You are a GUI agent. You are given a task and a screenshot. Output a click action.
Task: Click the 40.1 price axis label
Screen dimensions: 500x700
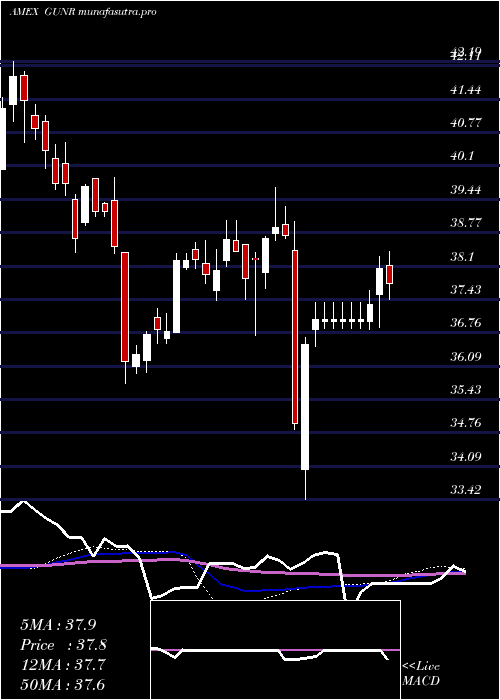463,156
